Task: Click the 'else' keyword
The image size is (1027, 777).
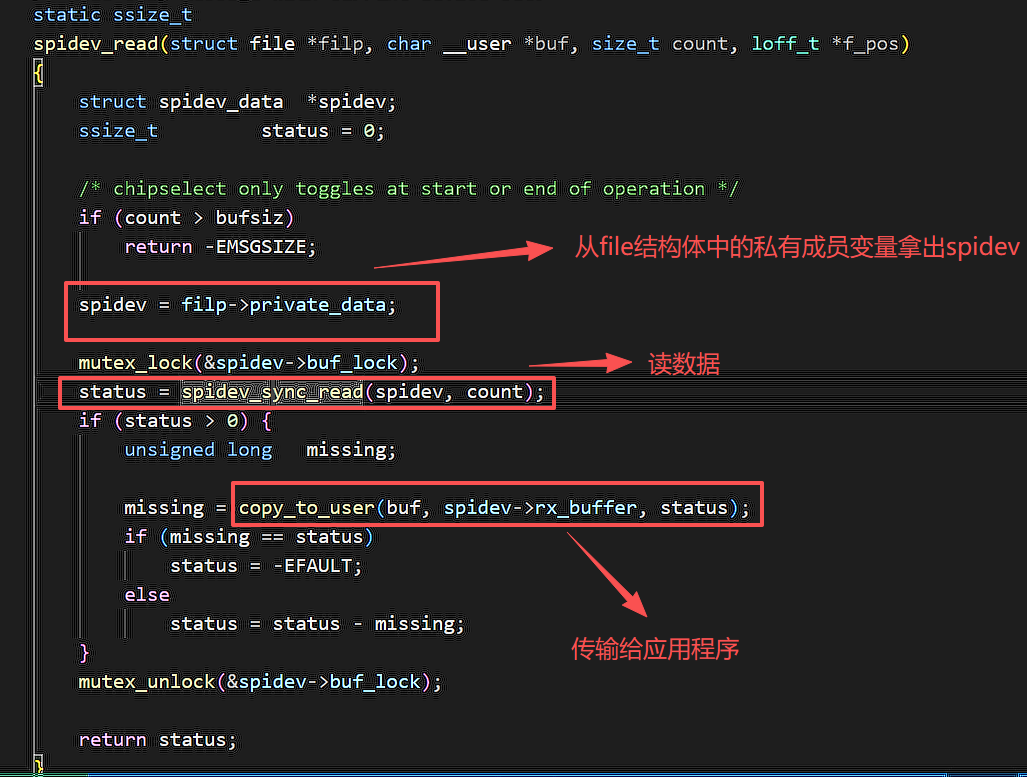Action: (x=147, y=595)
